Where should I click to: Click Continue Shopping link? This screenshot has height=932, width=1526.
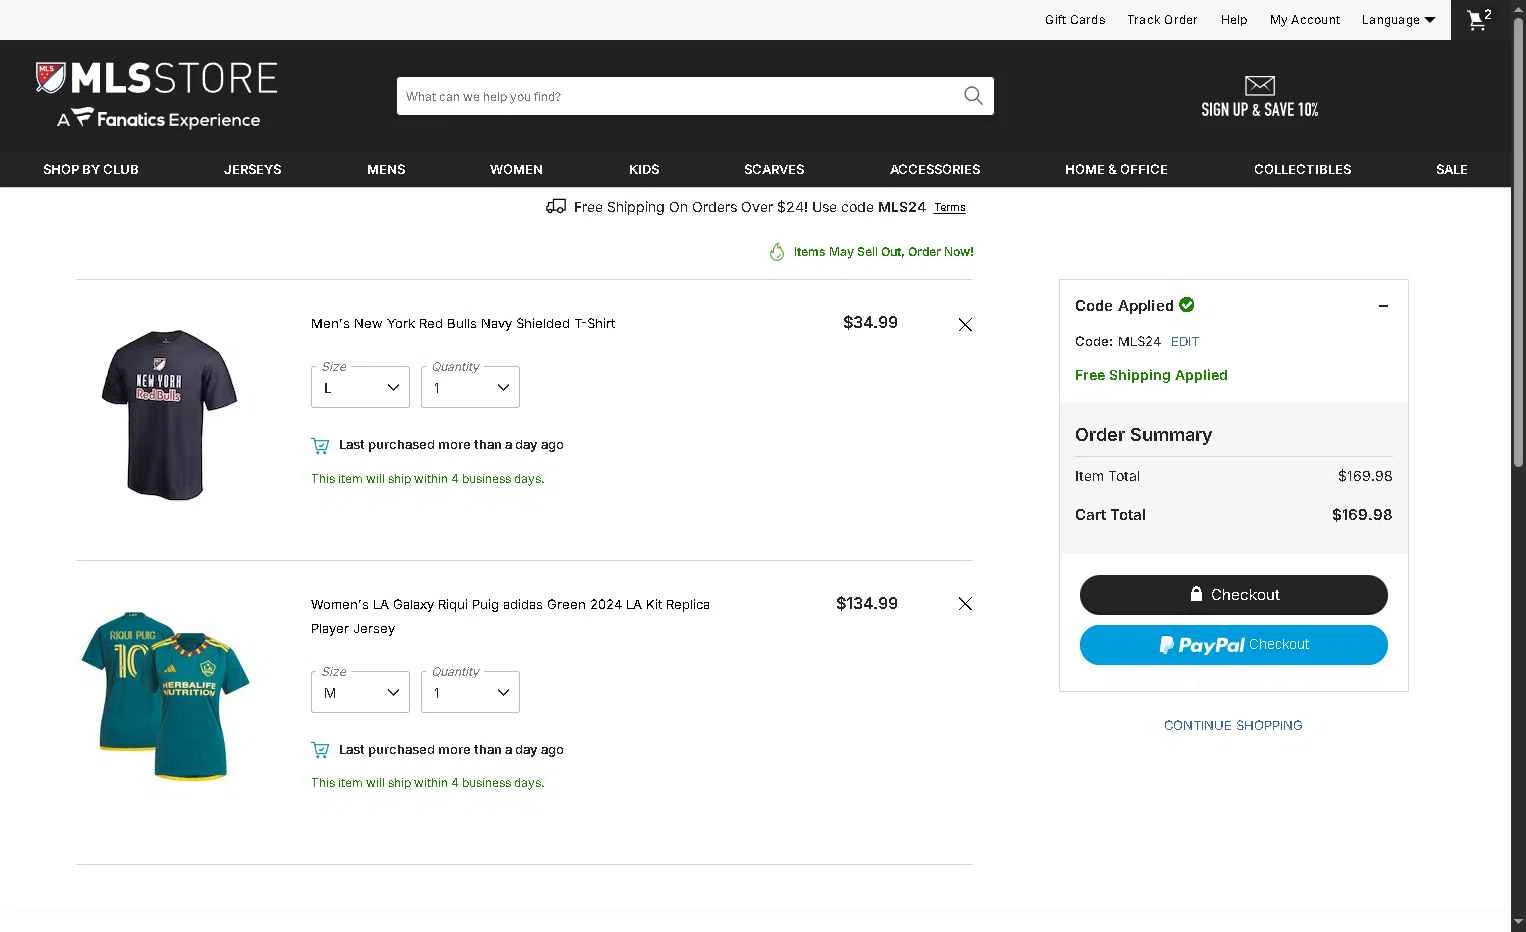[1233, 725]
